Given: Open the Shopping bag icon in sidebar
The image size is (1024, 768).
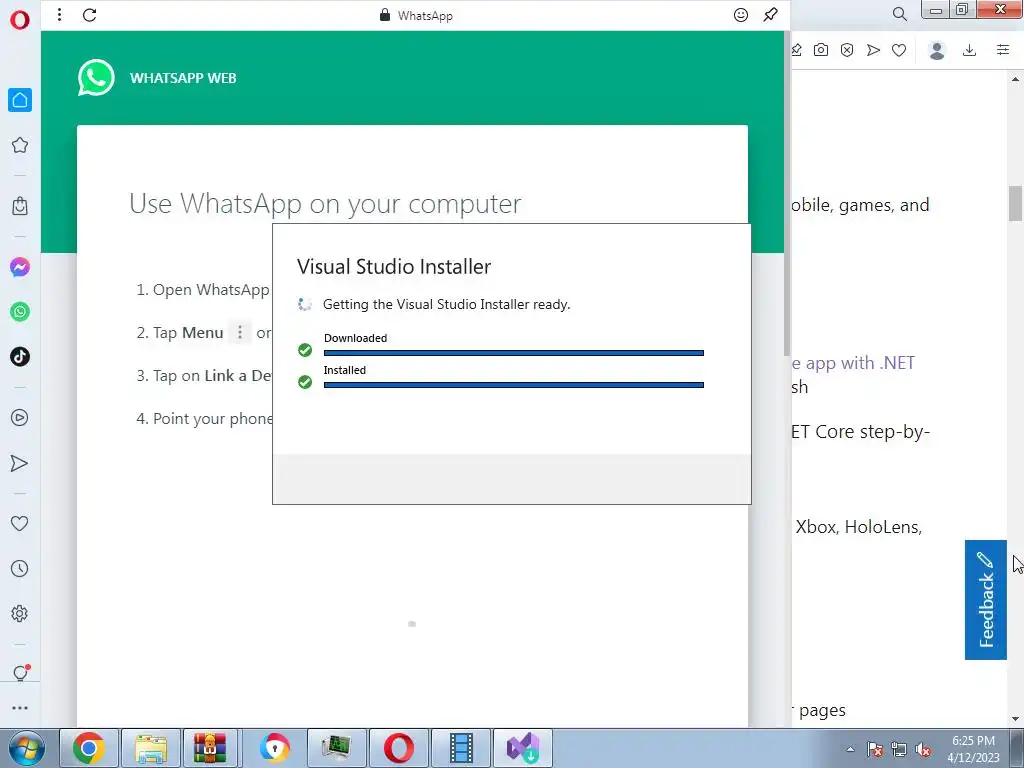Looking at the screenshot, I should pyautogui.click(x=20, y=206).
